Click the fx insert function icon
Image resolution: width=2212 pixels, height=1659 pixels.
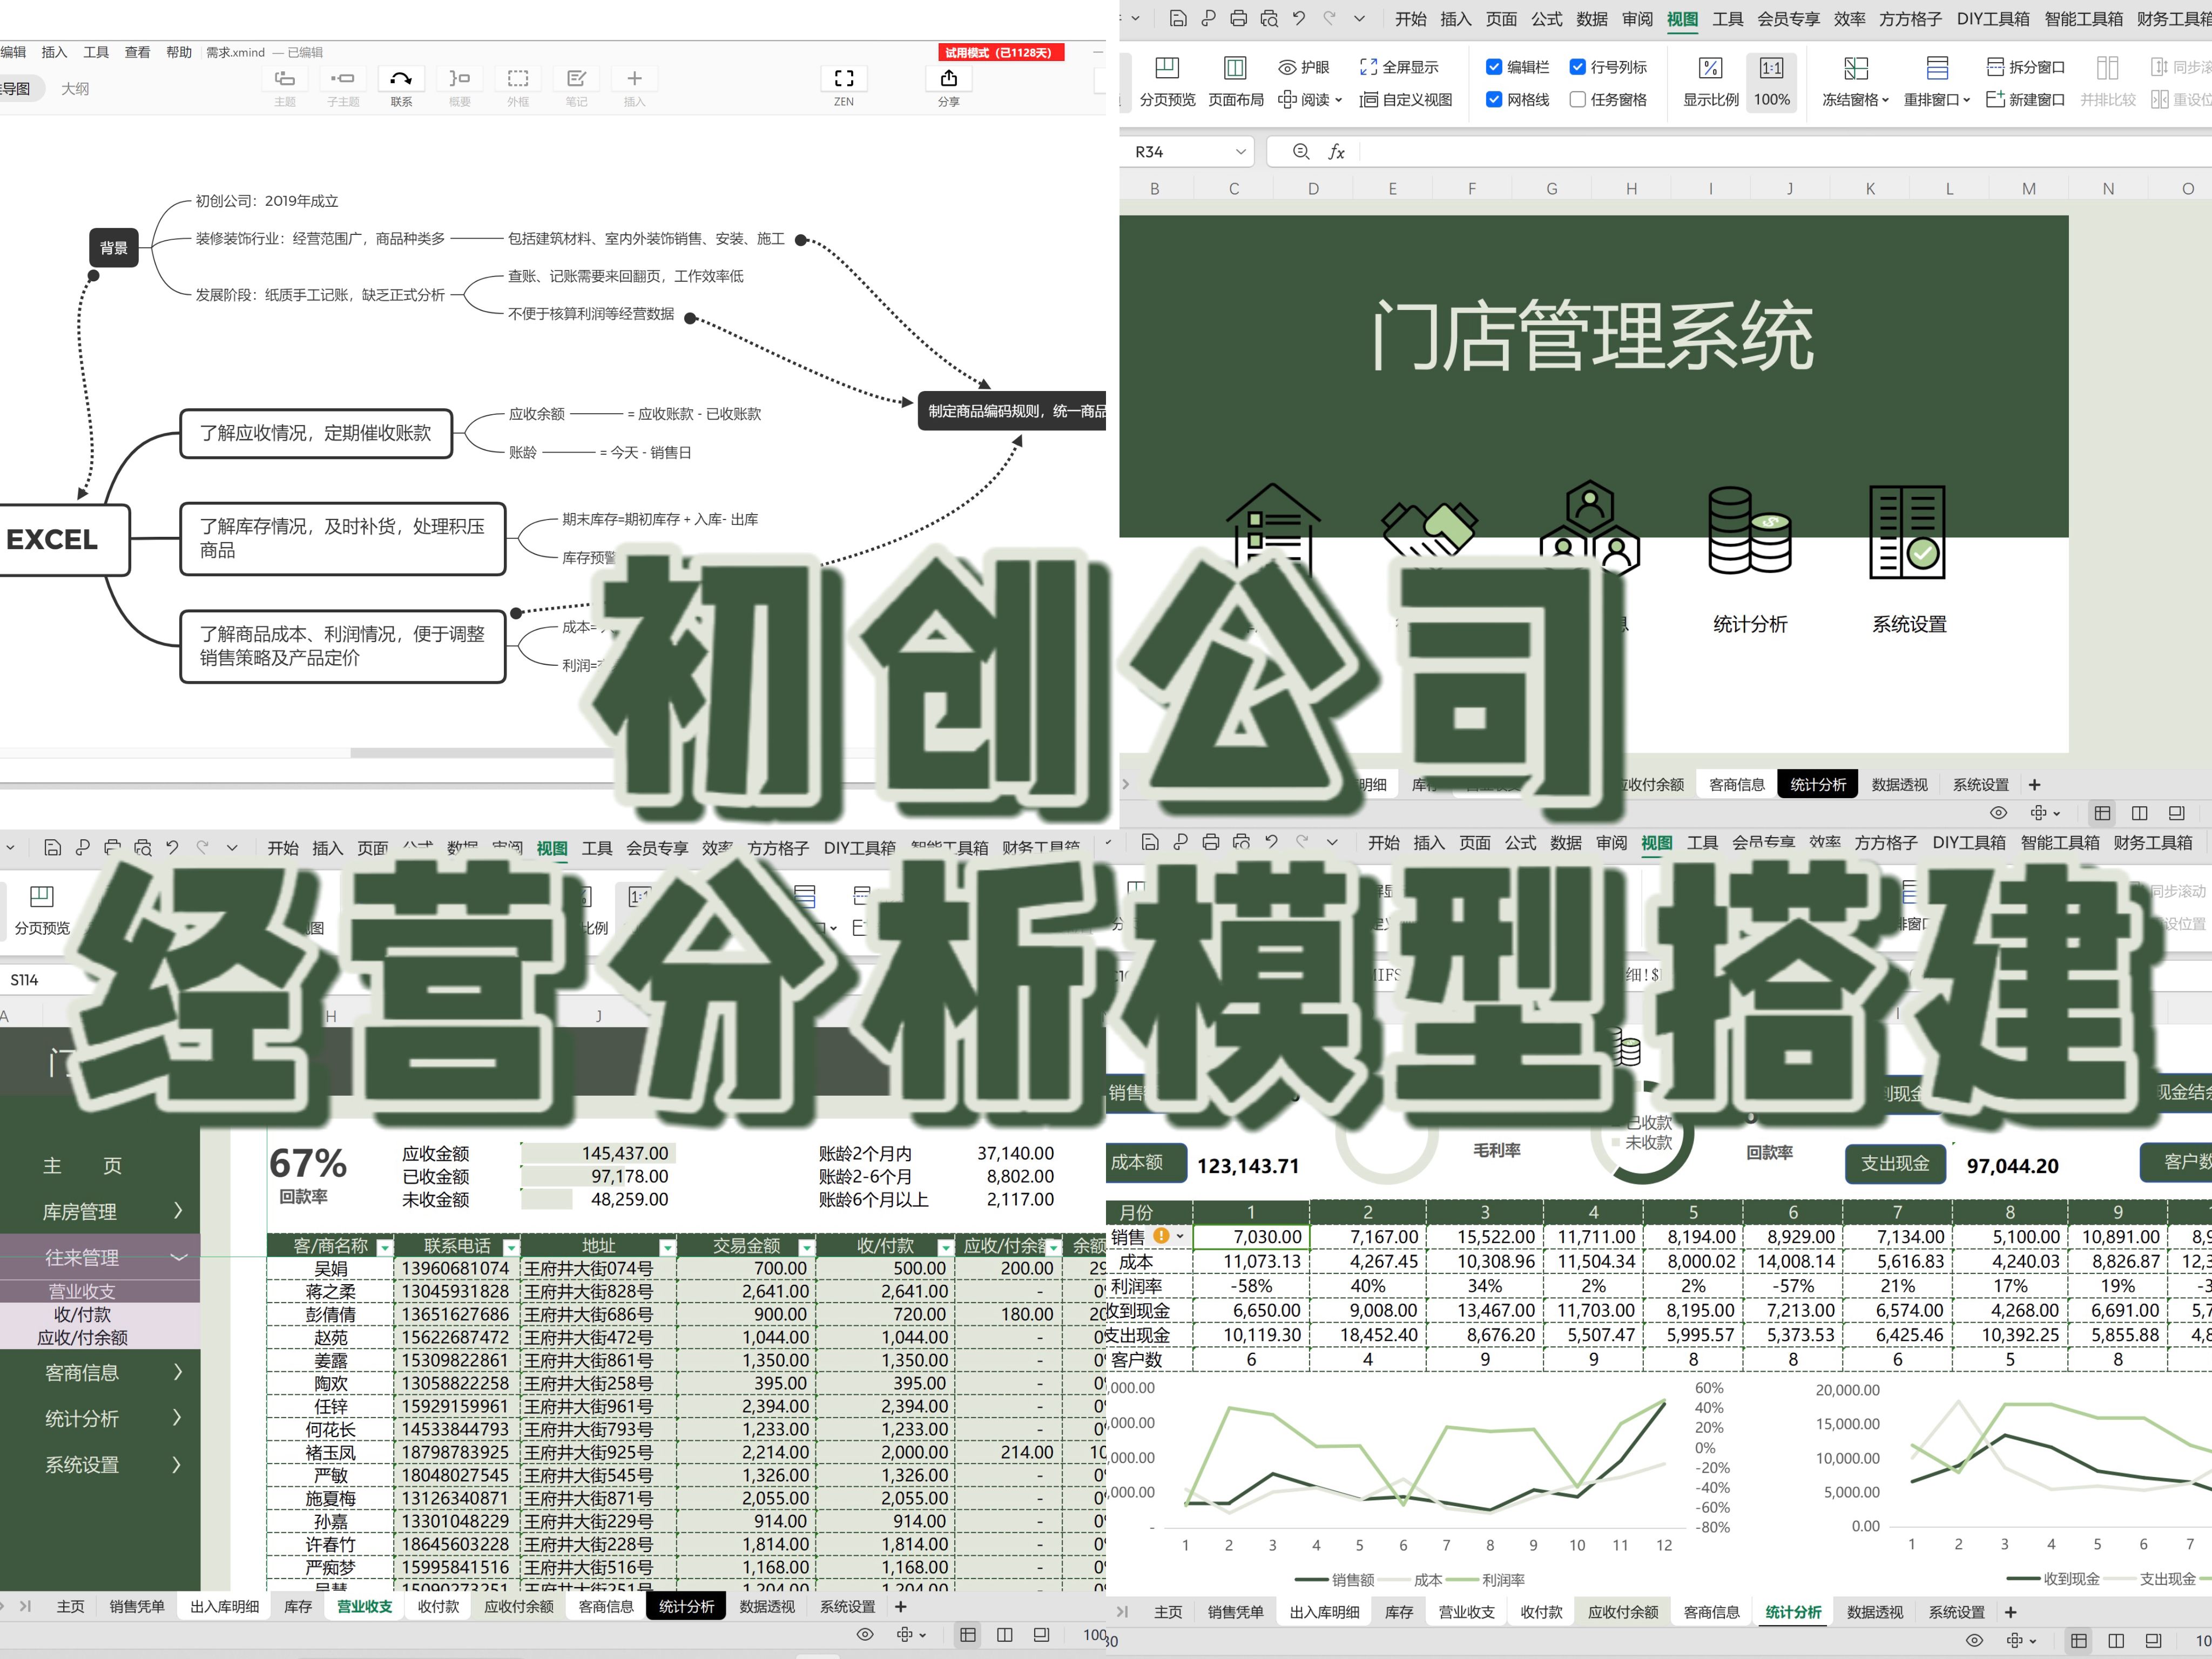(x=1338, y=152)
